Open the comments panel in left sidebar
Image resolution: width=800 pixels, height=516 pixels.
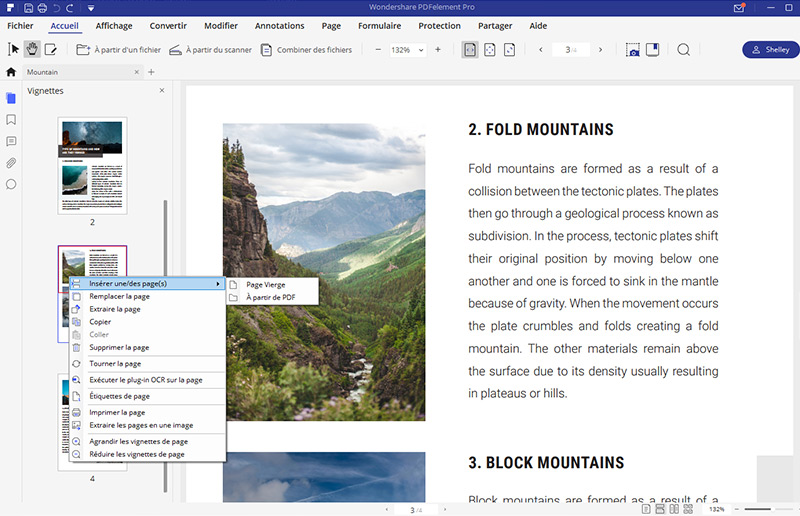coord(11,142)
